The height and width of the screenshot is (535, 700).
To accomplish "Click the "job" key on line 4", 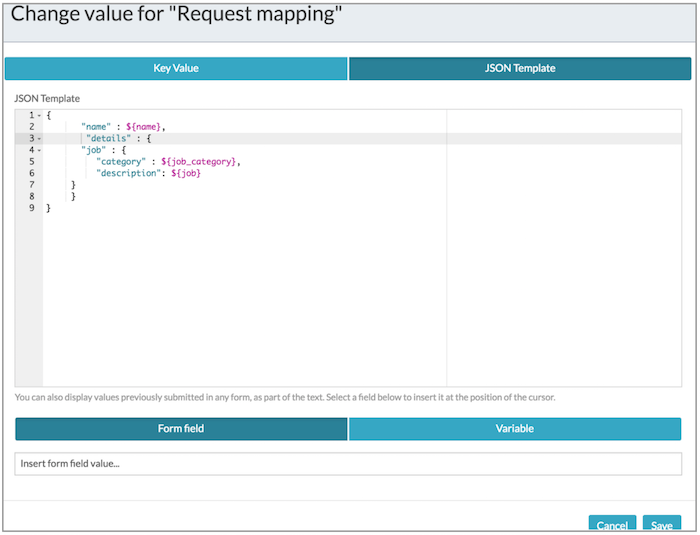I will coord(94,151).
